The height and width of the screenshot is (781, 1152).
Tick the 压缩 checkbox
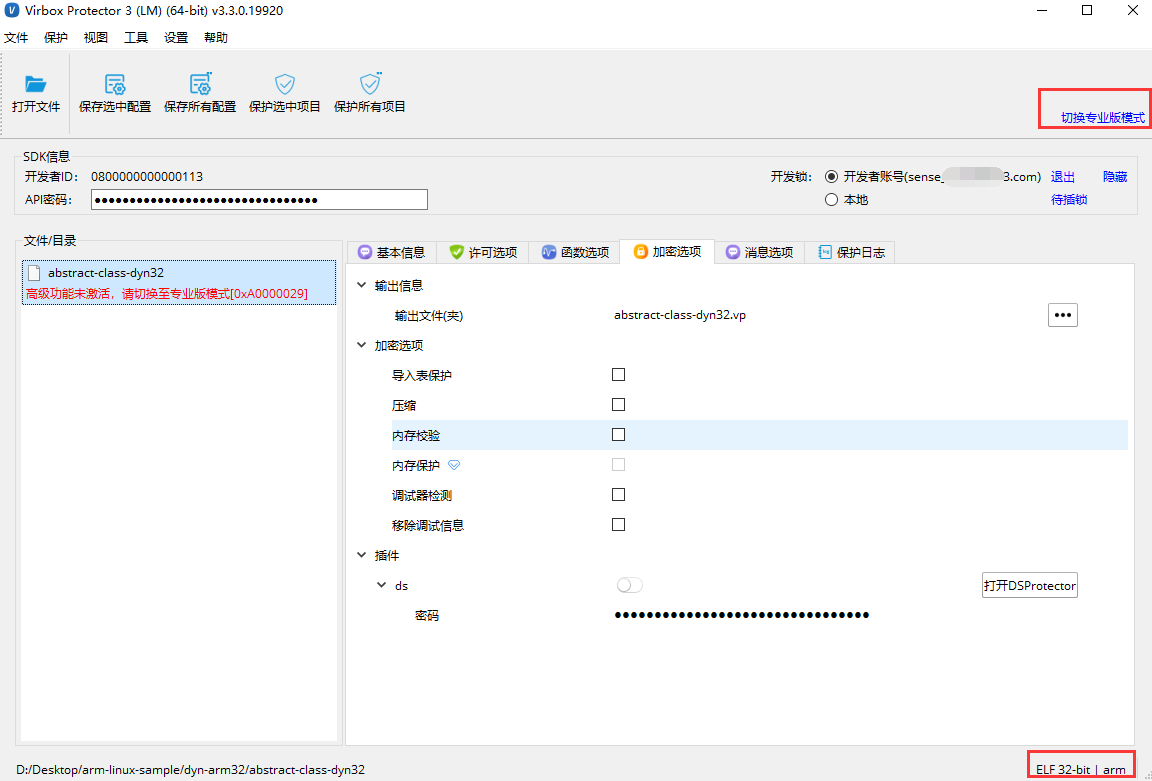point(619,405)
